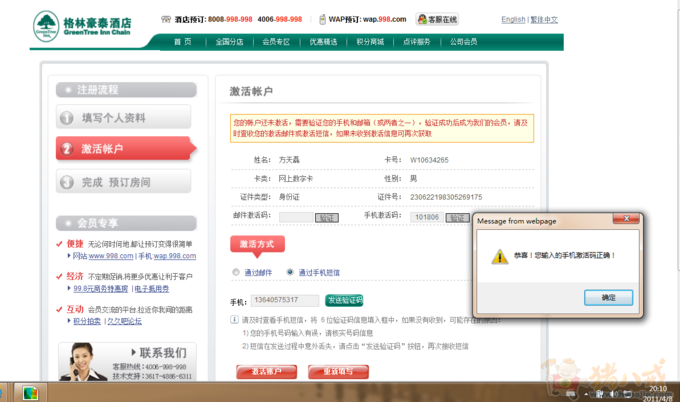Click the red 激活账户 button

click(267, 372)
